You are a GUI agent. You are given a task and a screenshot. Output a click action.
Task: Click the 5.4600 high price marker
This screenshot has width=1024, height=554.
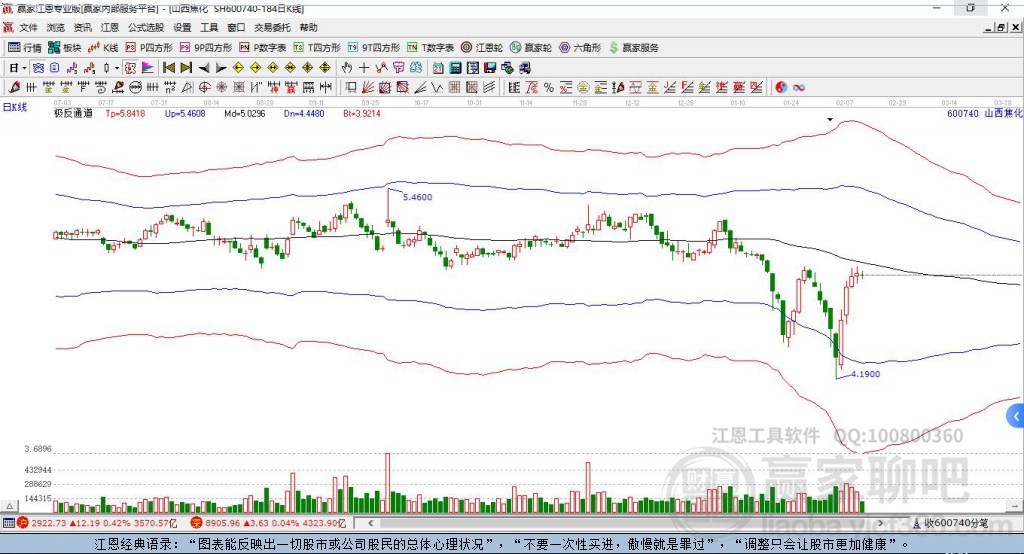(417, 197)
